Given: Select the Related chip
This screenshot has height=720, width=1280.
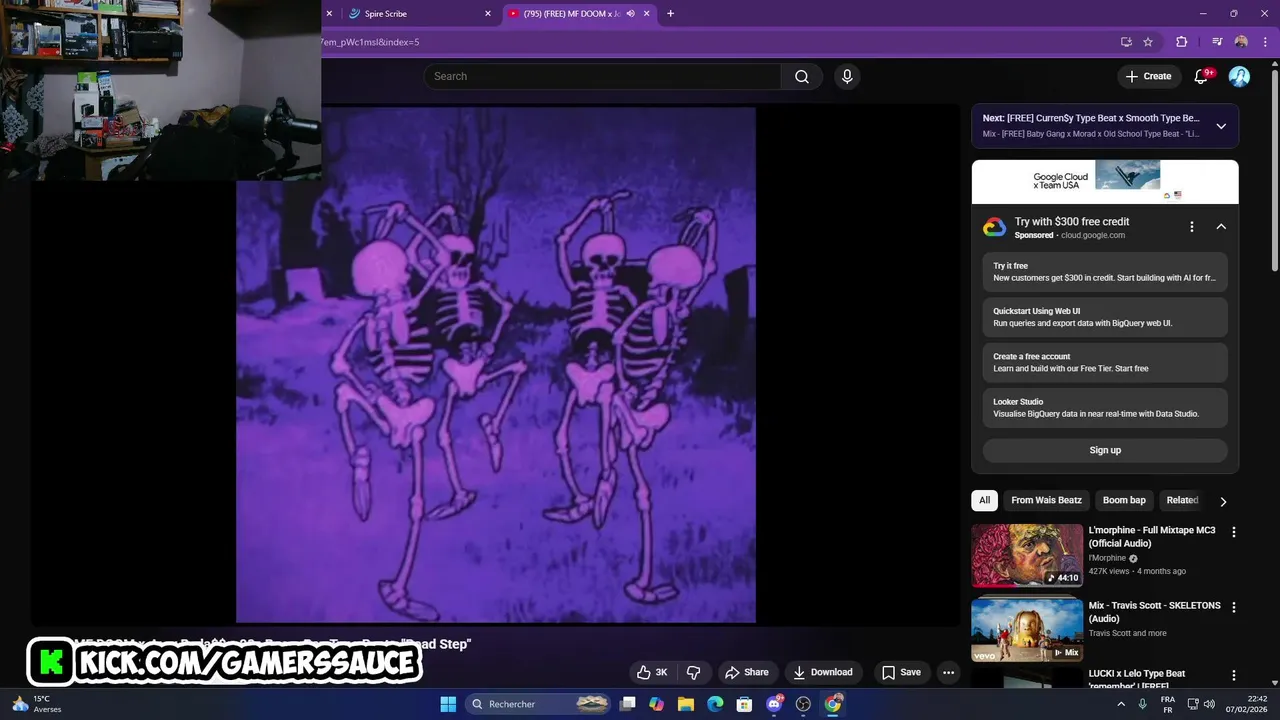Looking at the screenshot, I should pos(1182,500).
